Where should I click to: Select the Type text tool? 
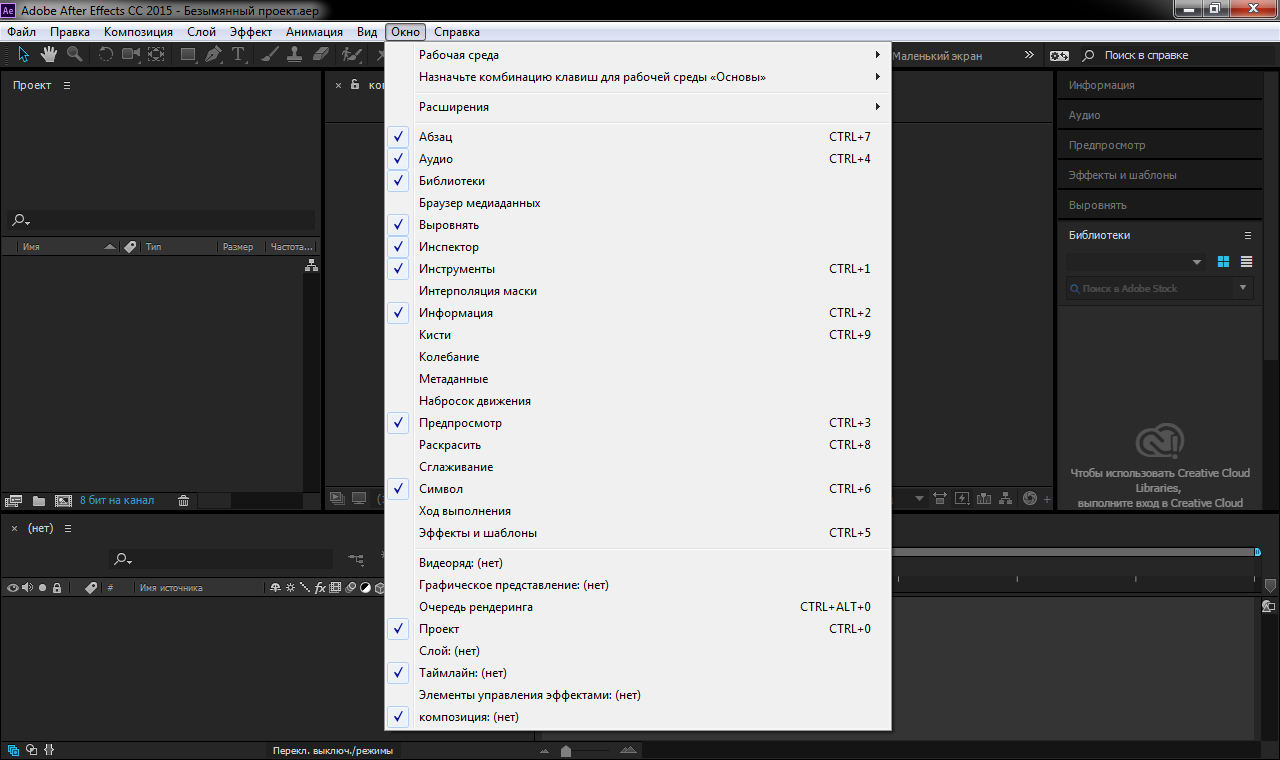(x=238, y=54)
